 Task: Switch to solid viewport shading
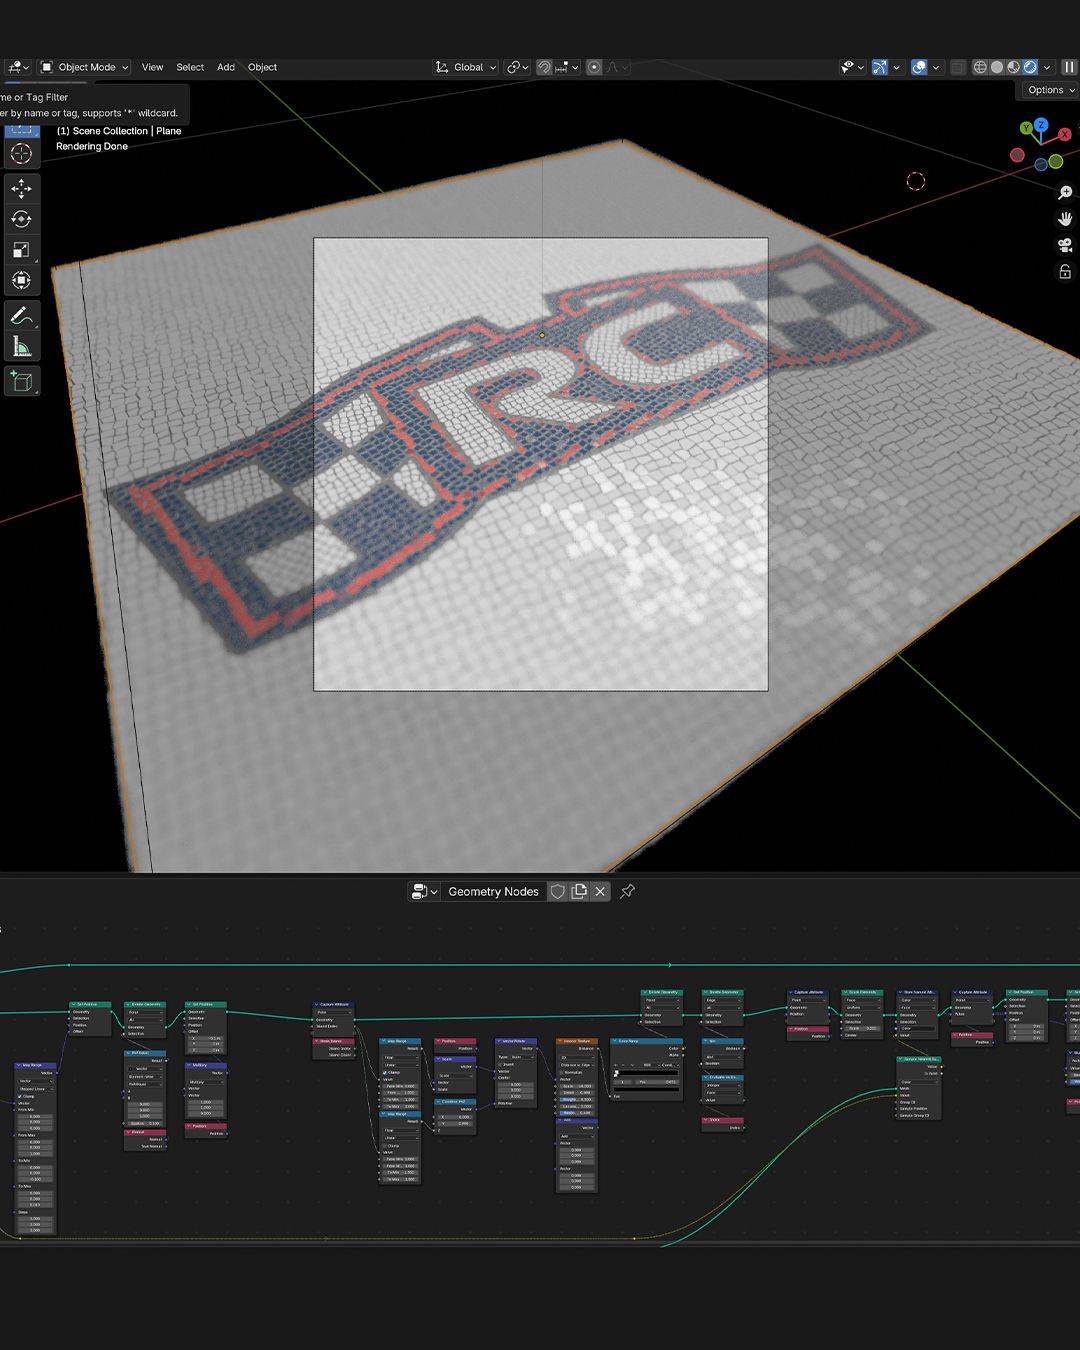pos(997,67)
